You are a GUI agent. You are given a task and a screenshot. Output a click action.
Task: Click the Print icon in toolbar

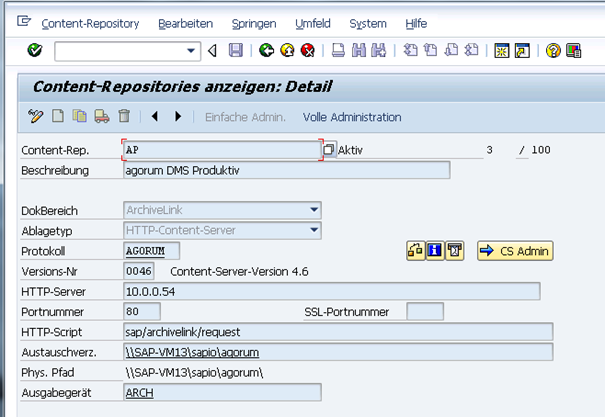338,51
